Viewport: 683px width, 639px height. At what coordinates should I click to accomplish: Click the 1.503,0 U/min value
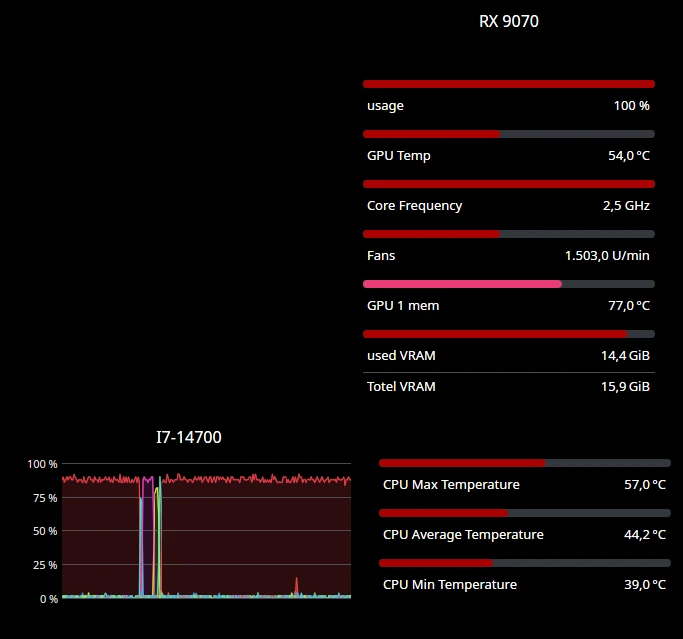(607, 255)
